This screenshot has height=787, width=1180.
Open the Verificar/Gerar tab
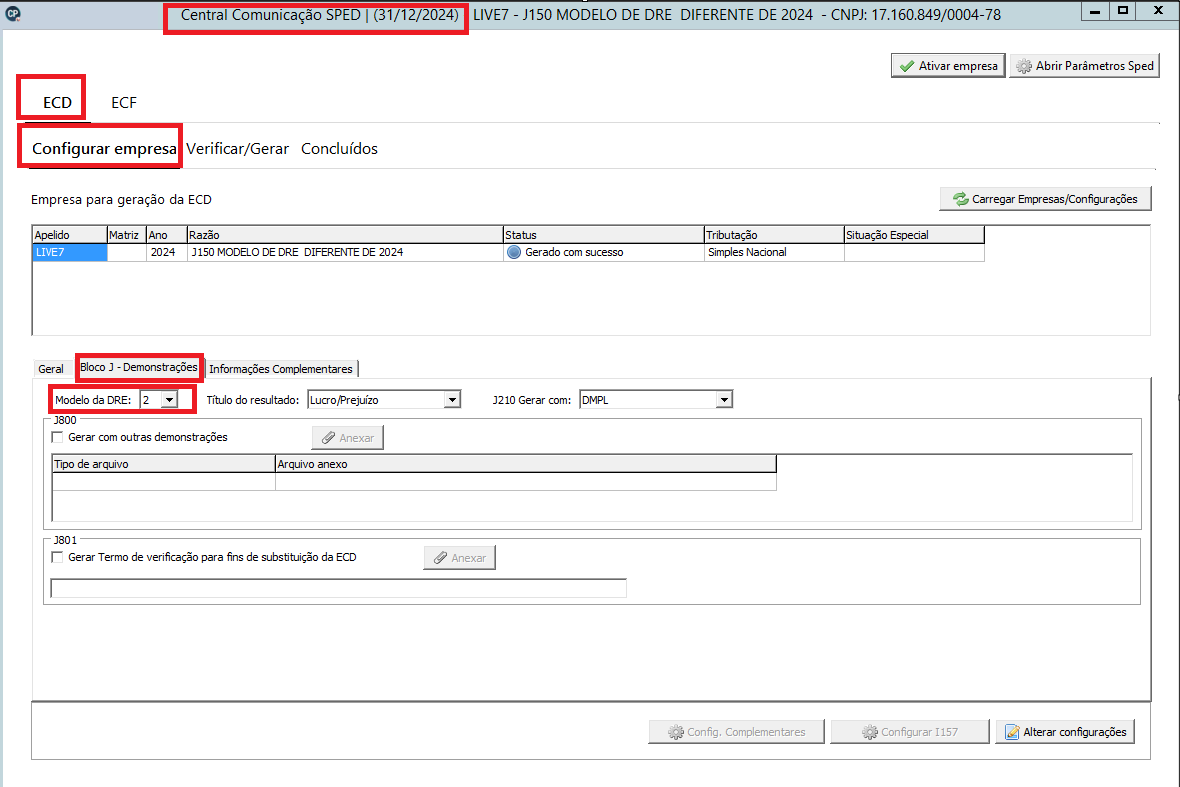coord(238,149)
